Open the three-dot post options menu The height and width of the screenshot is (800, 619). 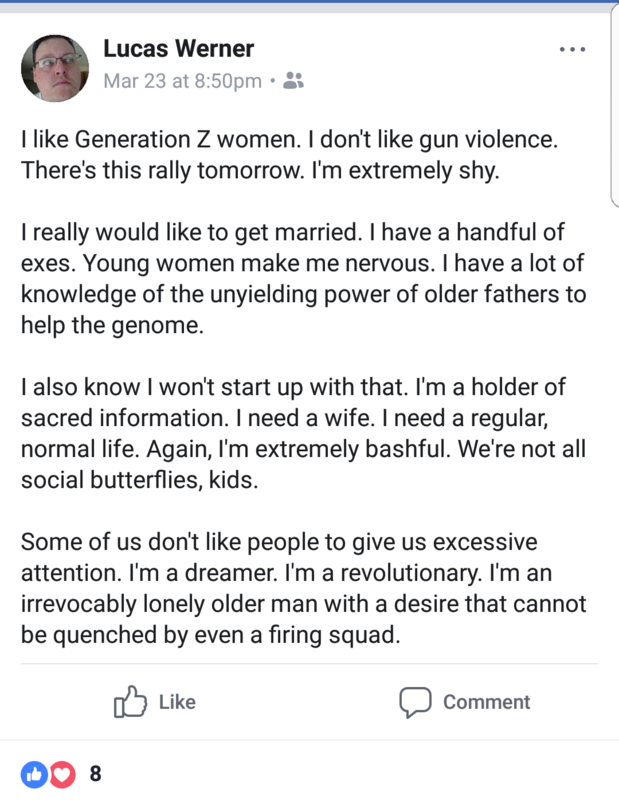[572, 49]
